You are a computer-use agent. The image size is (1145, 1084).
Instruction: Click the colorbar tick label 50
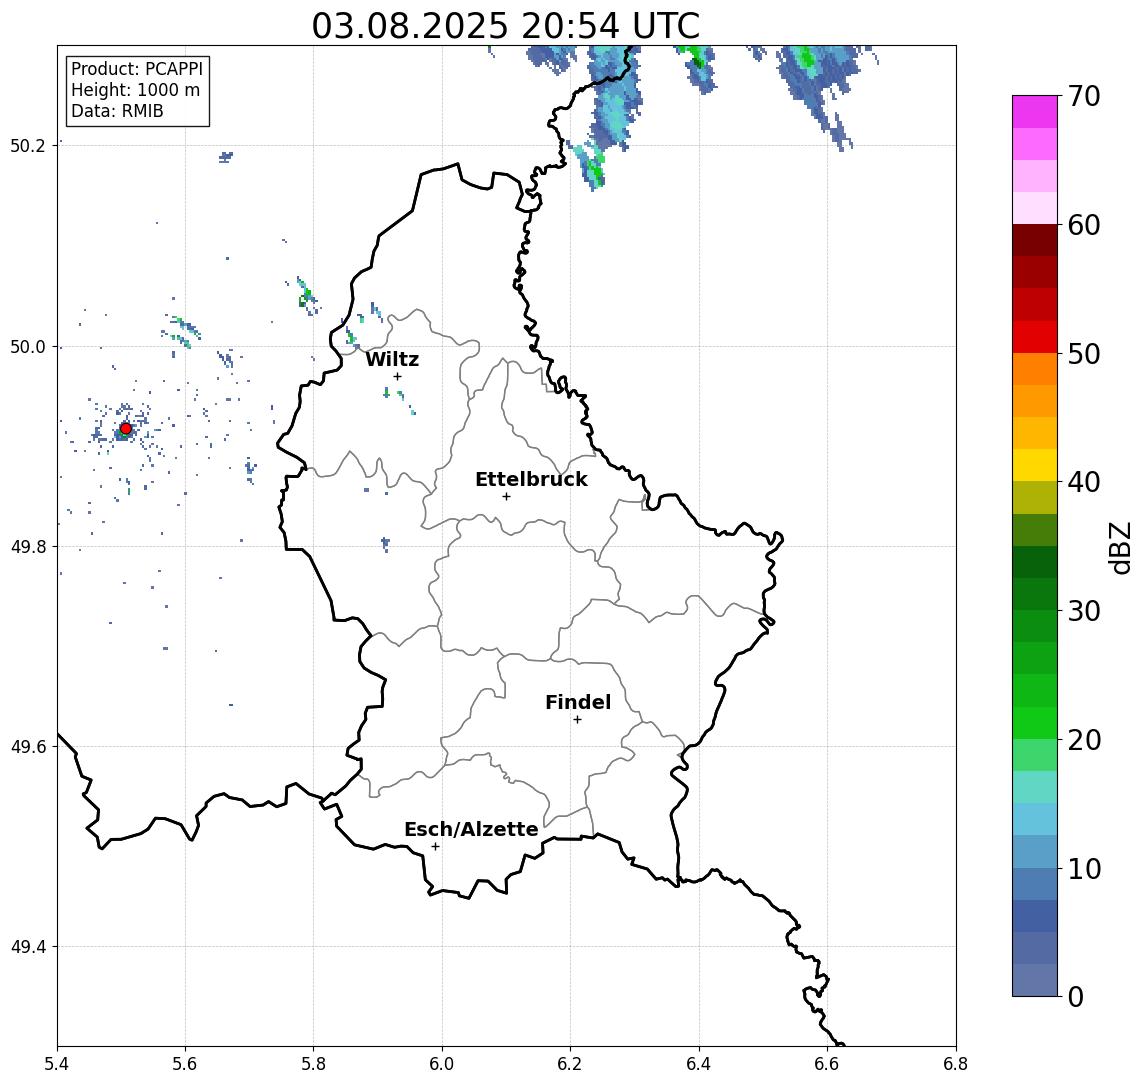[1083, 354]
